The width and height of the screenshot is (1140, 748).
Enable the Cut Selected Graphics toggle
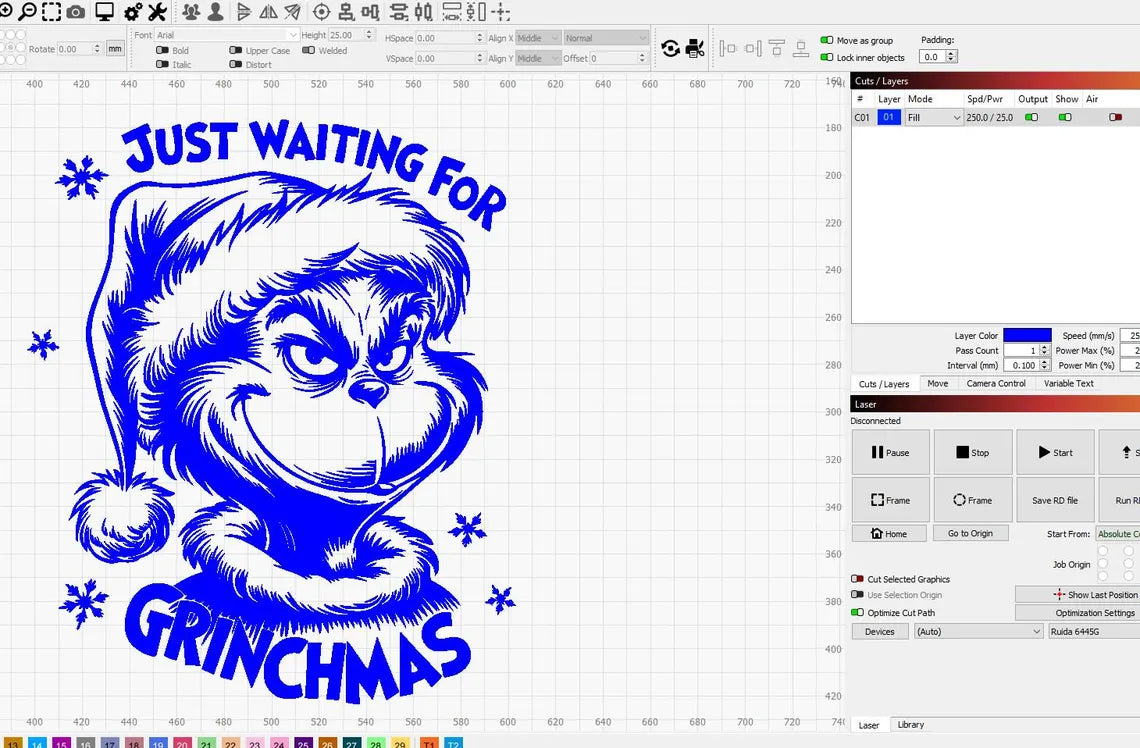click(857, 579)
